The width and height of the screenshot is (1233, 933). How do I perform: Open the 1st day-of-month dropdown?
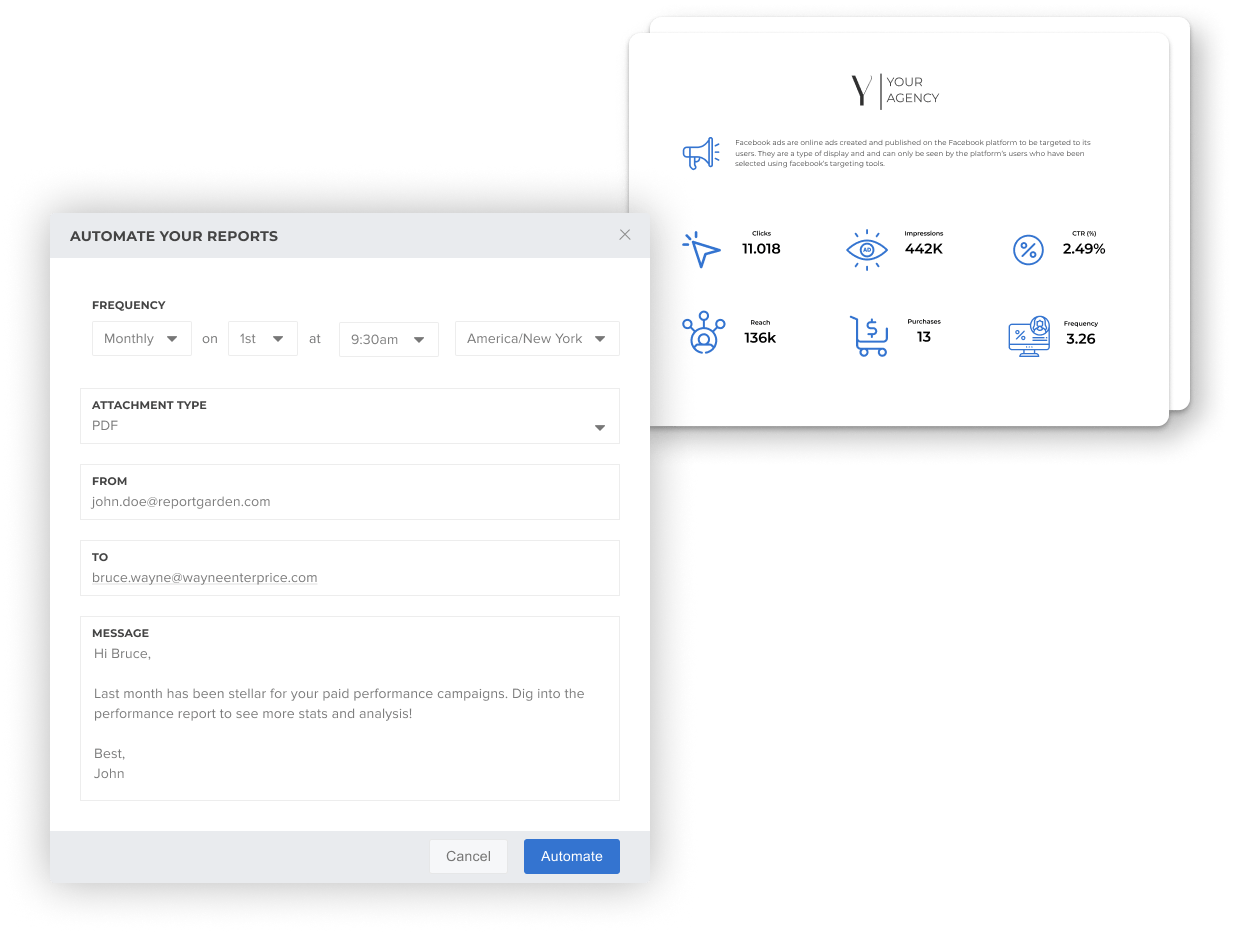click(263, 339)
